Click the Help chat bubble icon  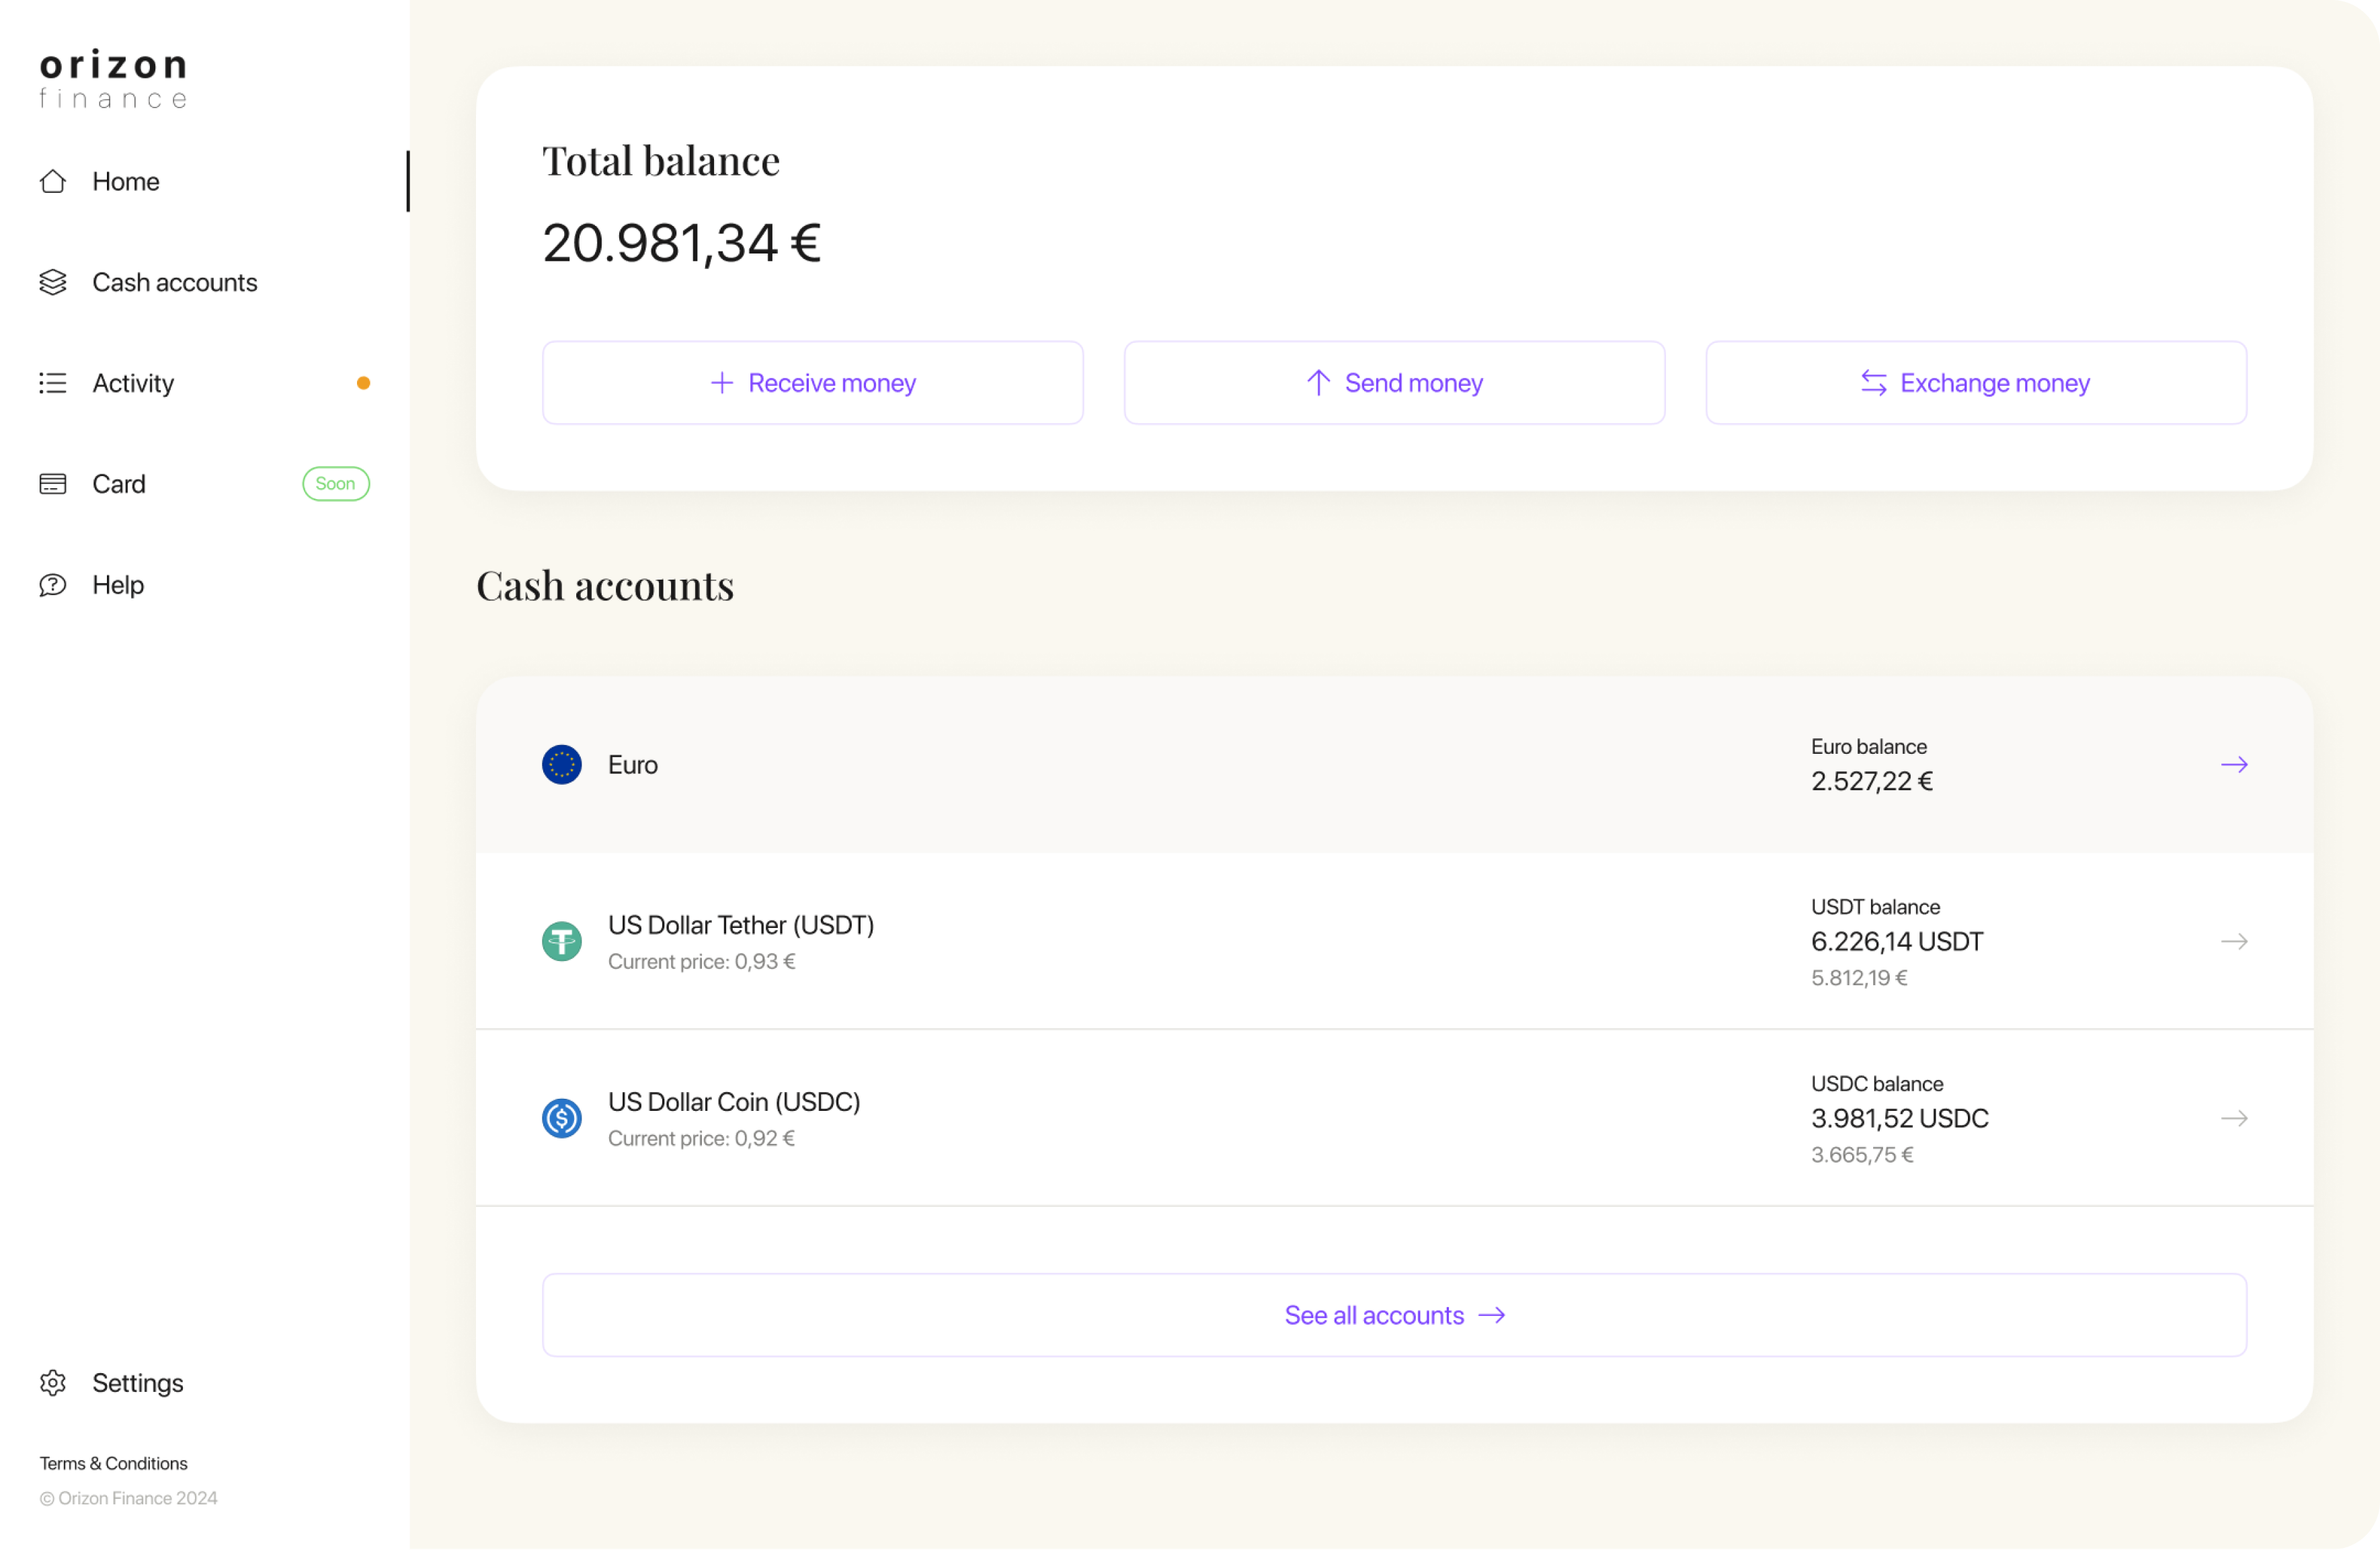click(x=53, y=585)
